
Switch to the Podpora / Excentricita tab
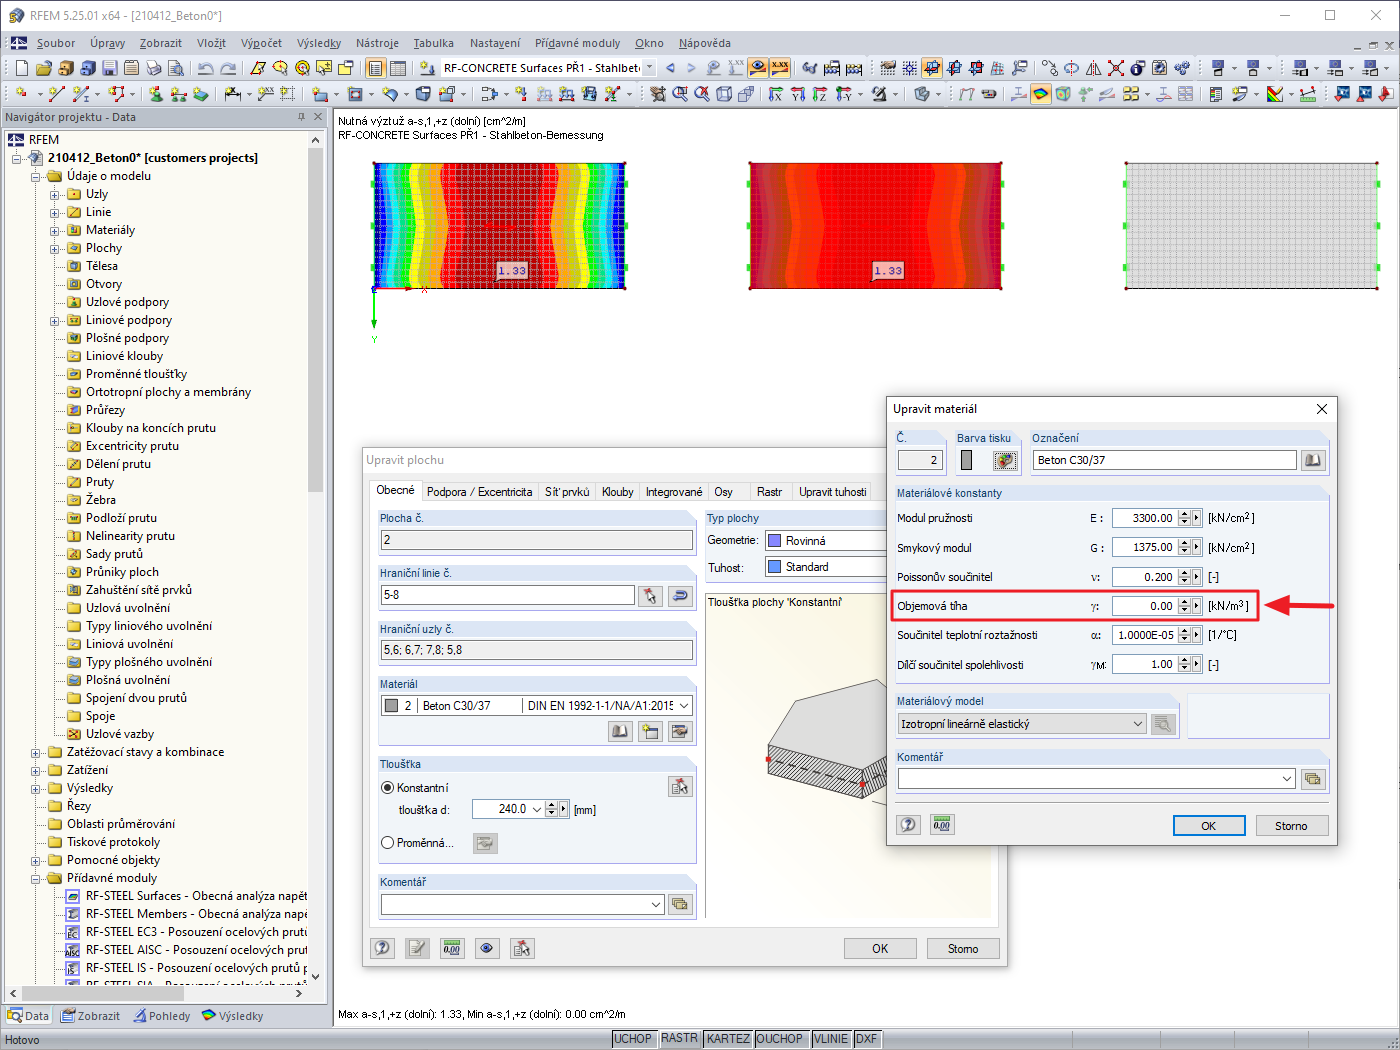point(479,492)
